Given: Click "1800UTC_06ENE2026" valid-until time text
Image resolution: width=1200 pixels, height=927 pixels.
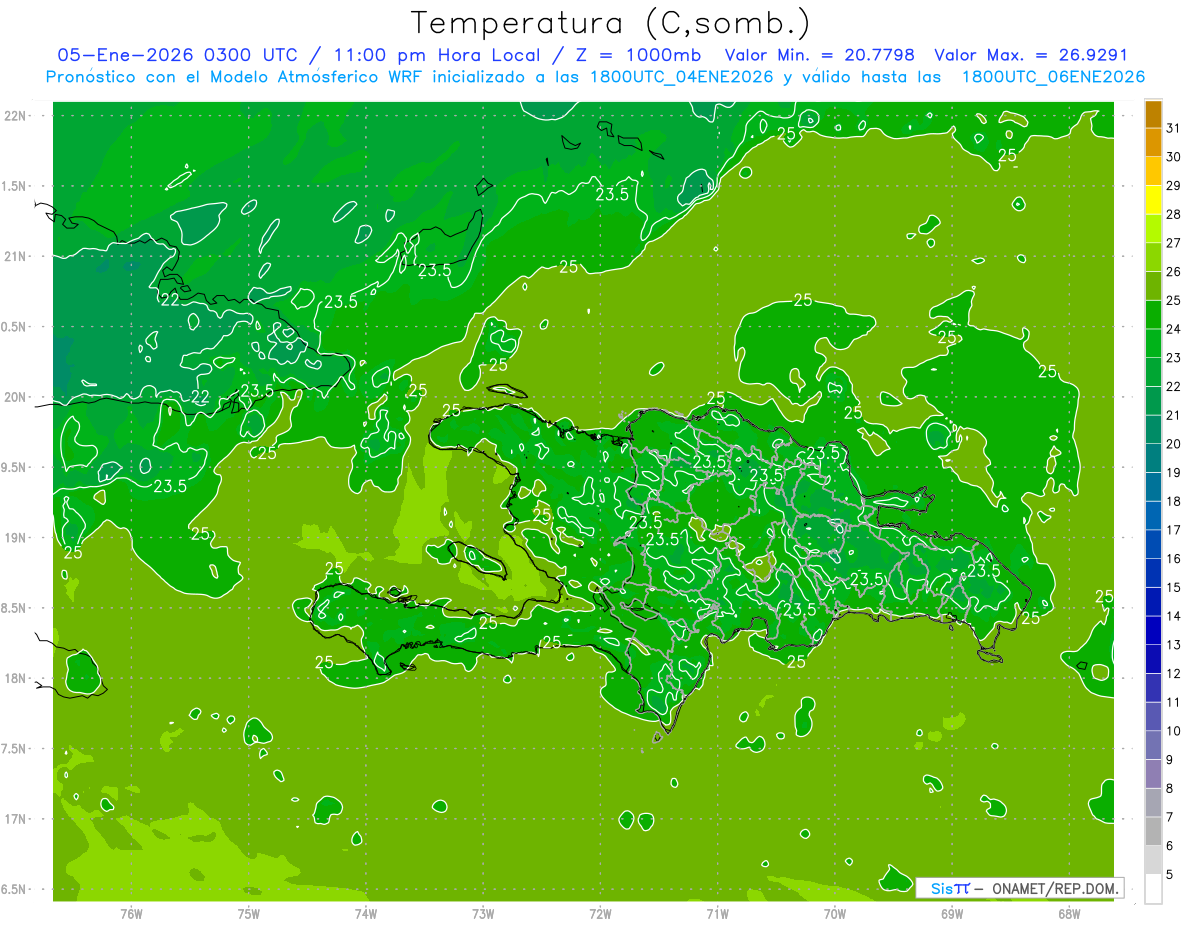Looking at the screenshot, I should [x=1053, y=77].
